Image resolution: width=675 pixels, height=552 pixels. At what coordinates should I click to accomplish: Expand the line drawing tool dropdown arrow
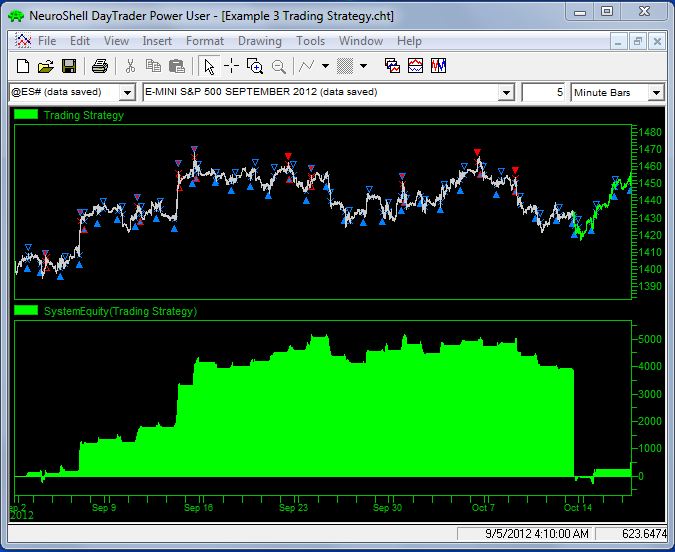[325, 66]
